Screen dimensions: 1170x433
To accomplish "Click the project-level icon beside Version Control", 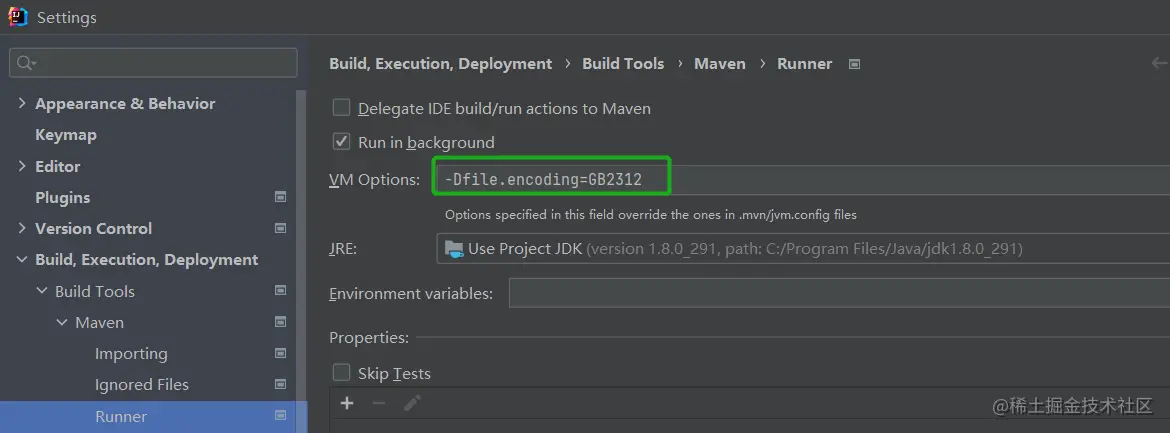I will [281, 229].
